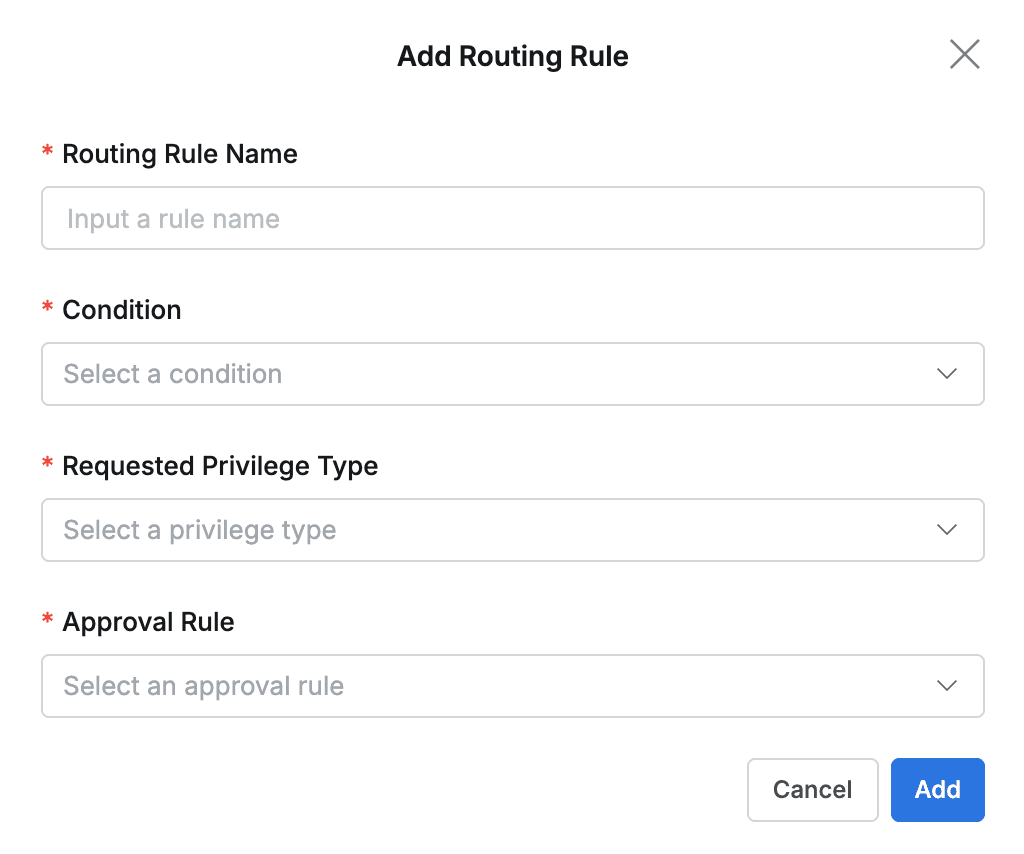The image size is (1024, 854).
Task: Click red asterisk beside Condition
Action: point(47,308)
